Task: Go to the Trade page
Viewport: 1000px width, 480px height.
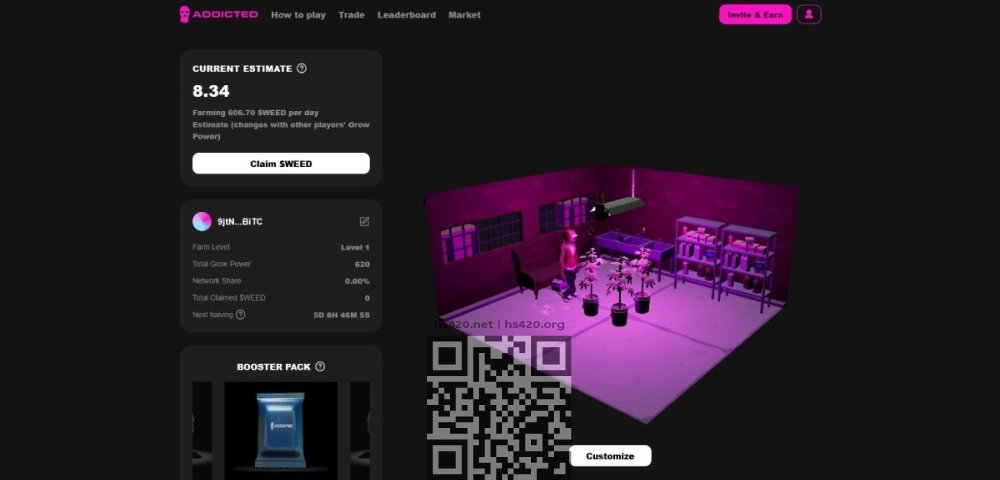Action: 351,15
